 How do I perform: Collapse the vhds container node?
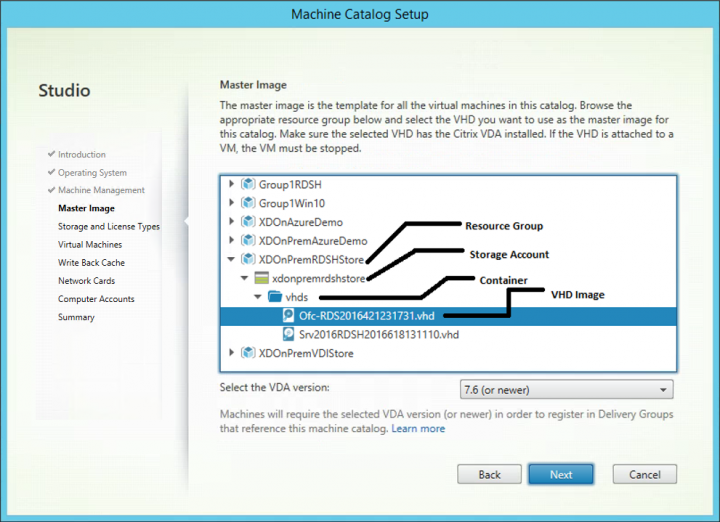click(259, 297)
